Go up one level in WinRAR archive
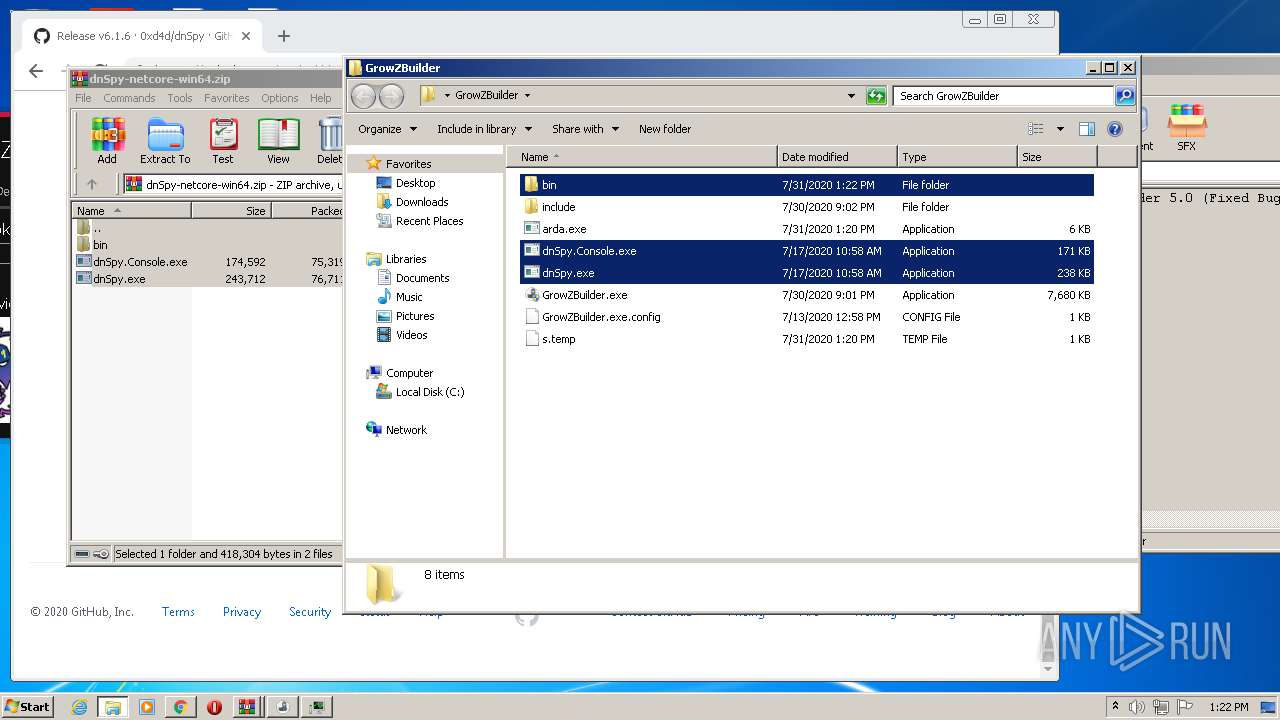This screenshot has height=720, width=1280. (x=92, y=184)
